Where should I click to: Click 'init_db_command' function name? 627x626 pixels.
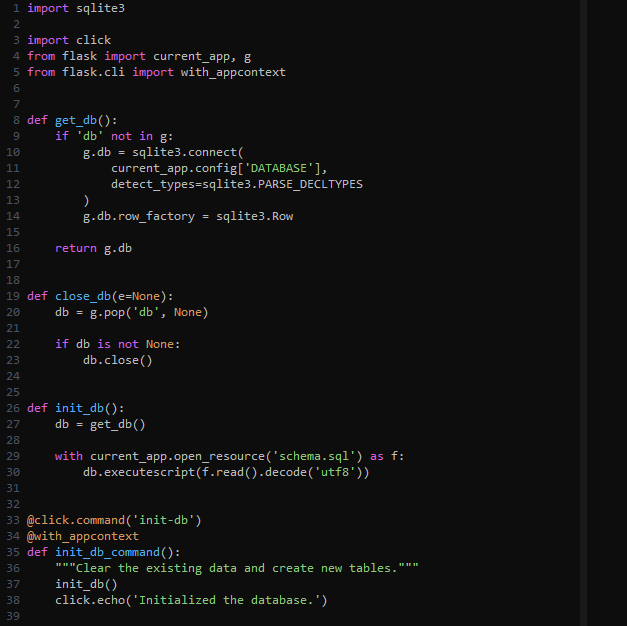tap(108, 552)
